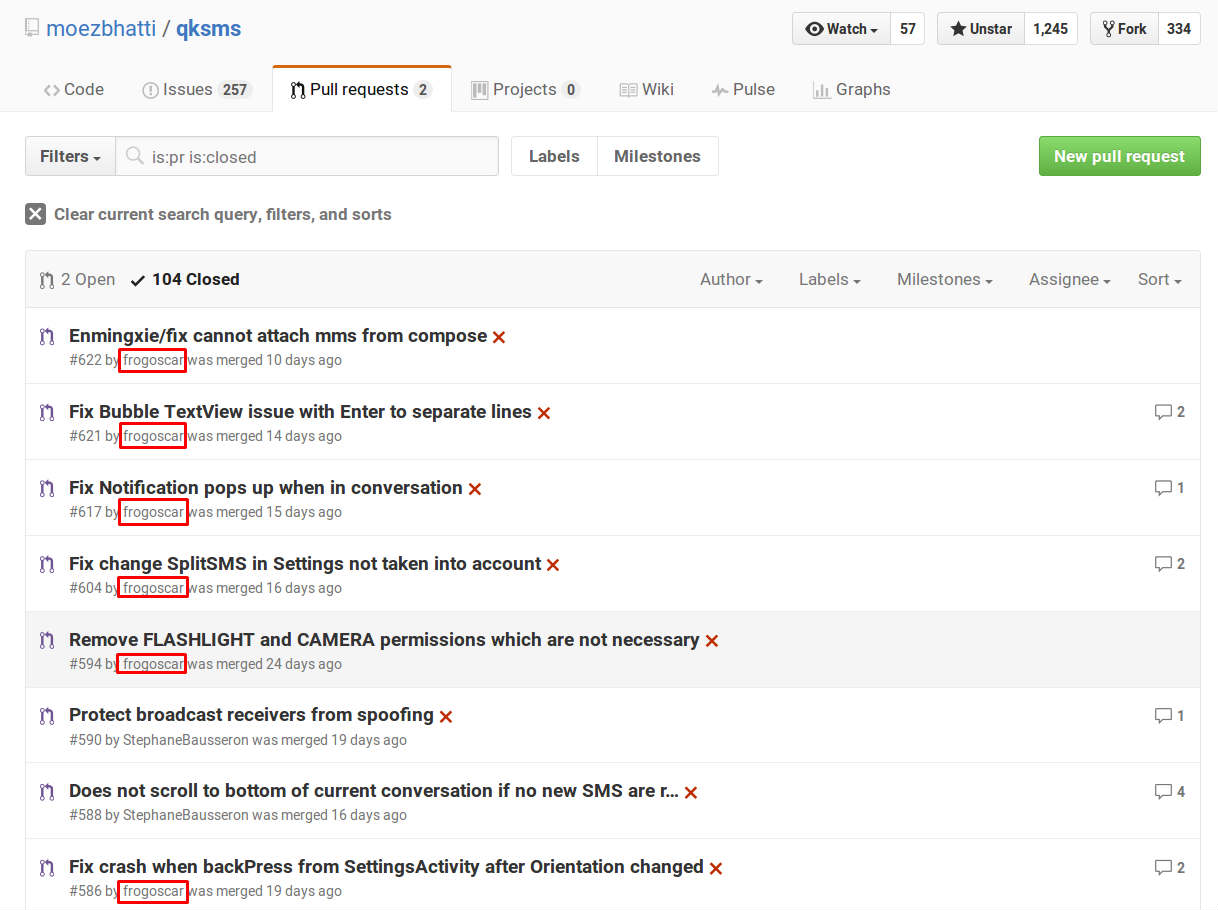
Task: Click the repository book icon beside moezbhatti
Action: tap(32, 29)
